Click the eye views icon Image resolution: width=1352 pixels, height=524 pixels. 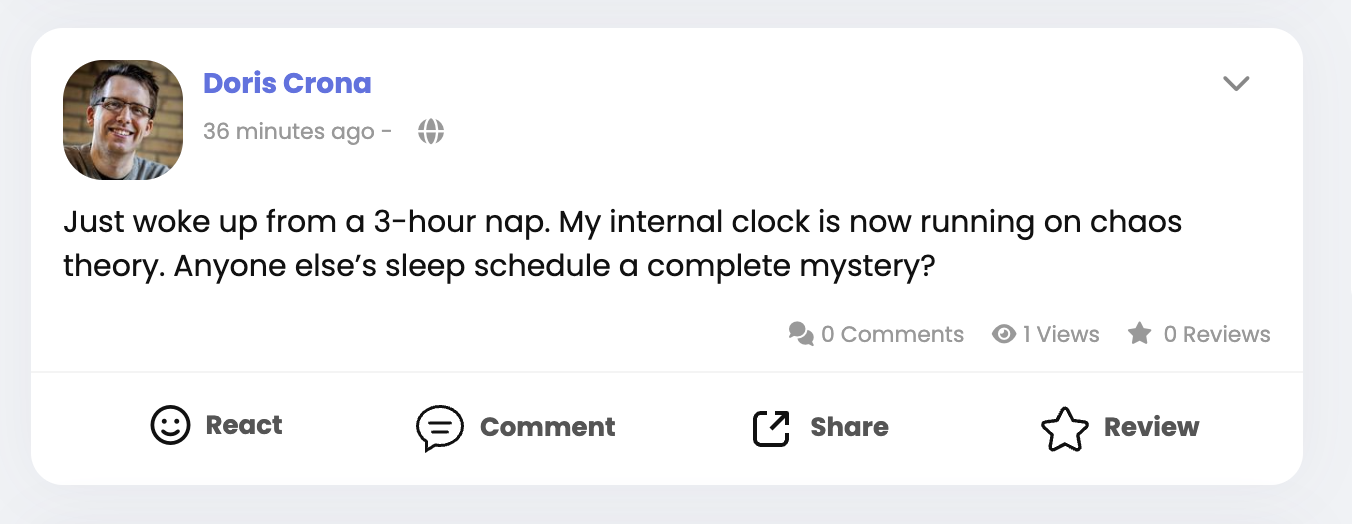pyautogui.click(x=1004, y=334)
